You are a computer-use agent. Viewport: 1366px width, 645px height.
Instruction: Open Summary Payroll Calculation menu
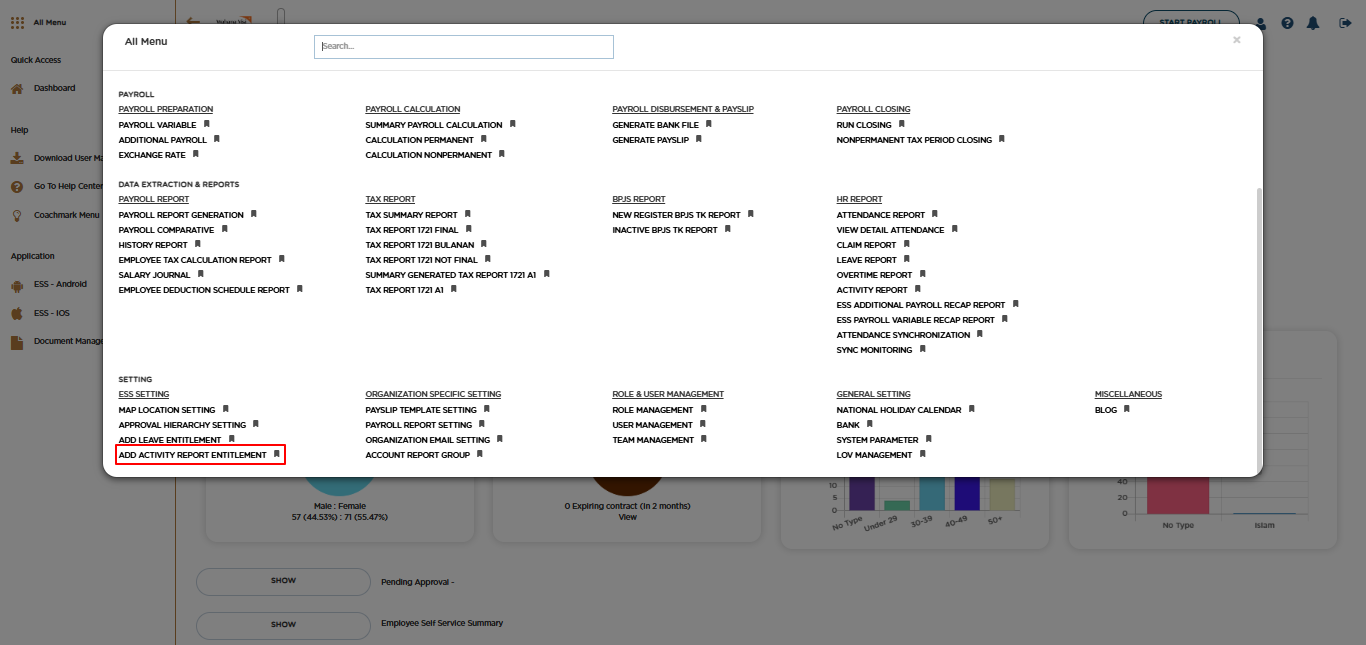click(x=434, y=125)
